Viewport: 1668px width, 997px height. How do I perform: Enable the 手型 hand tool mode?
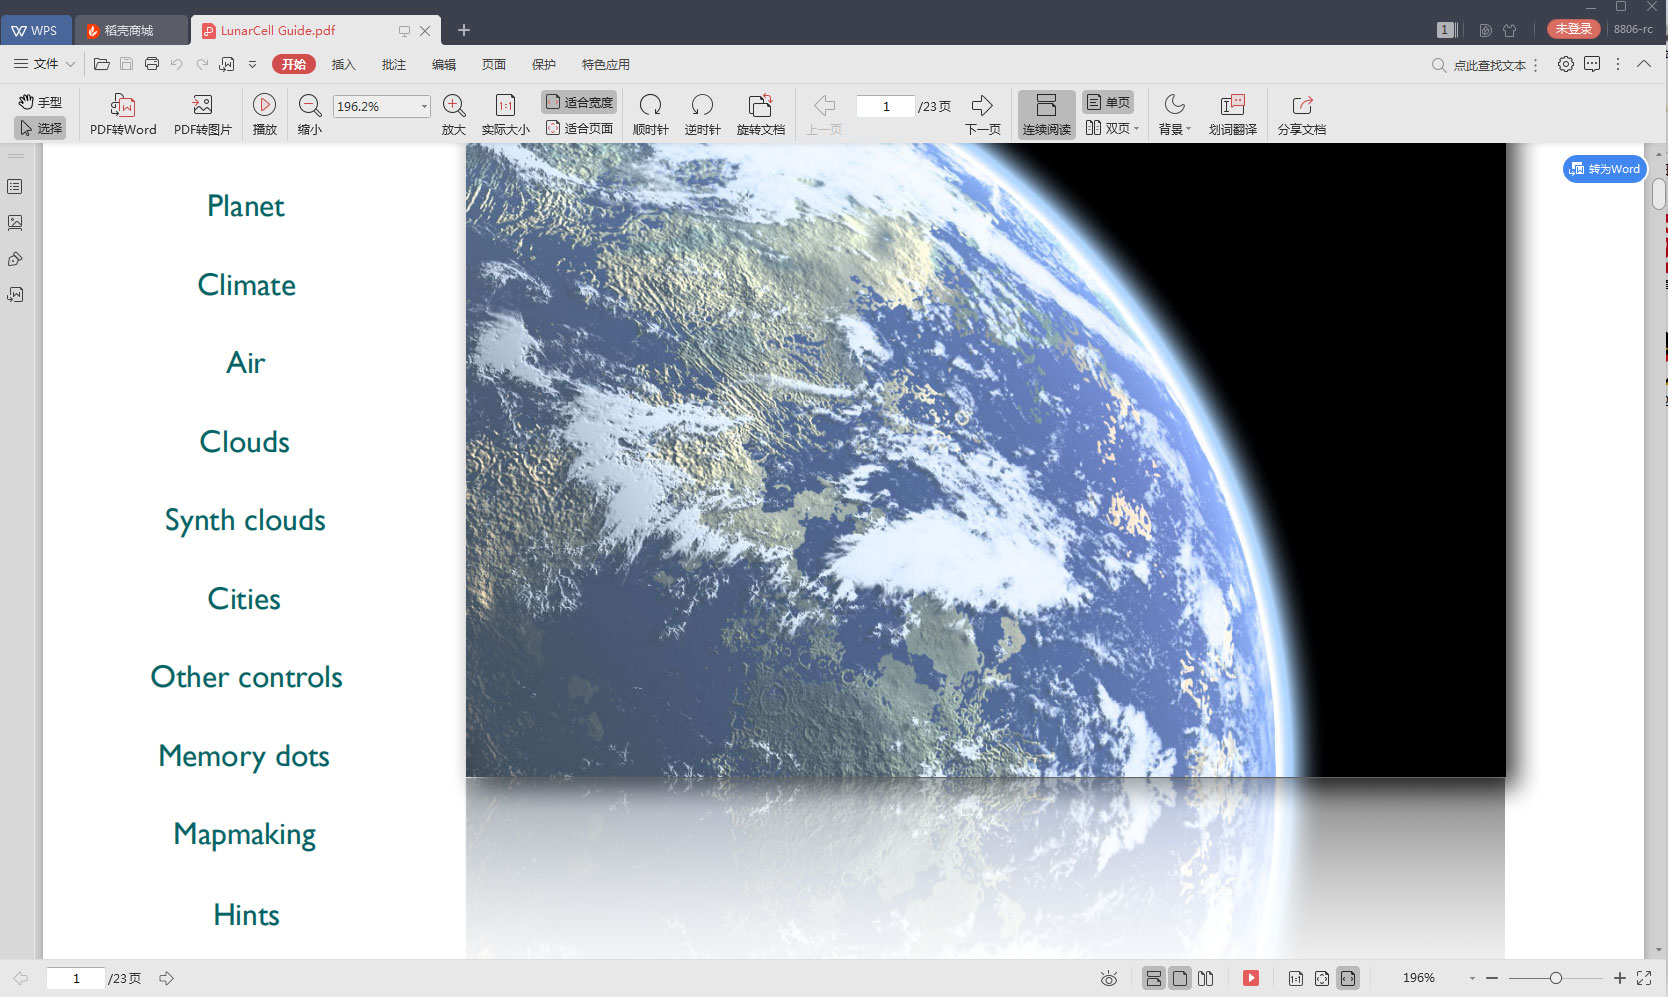pos(40,102)
